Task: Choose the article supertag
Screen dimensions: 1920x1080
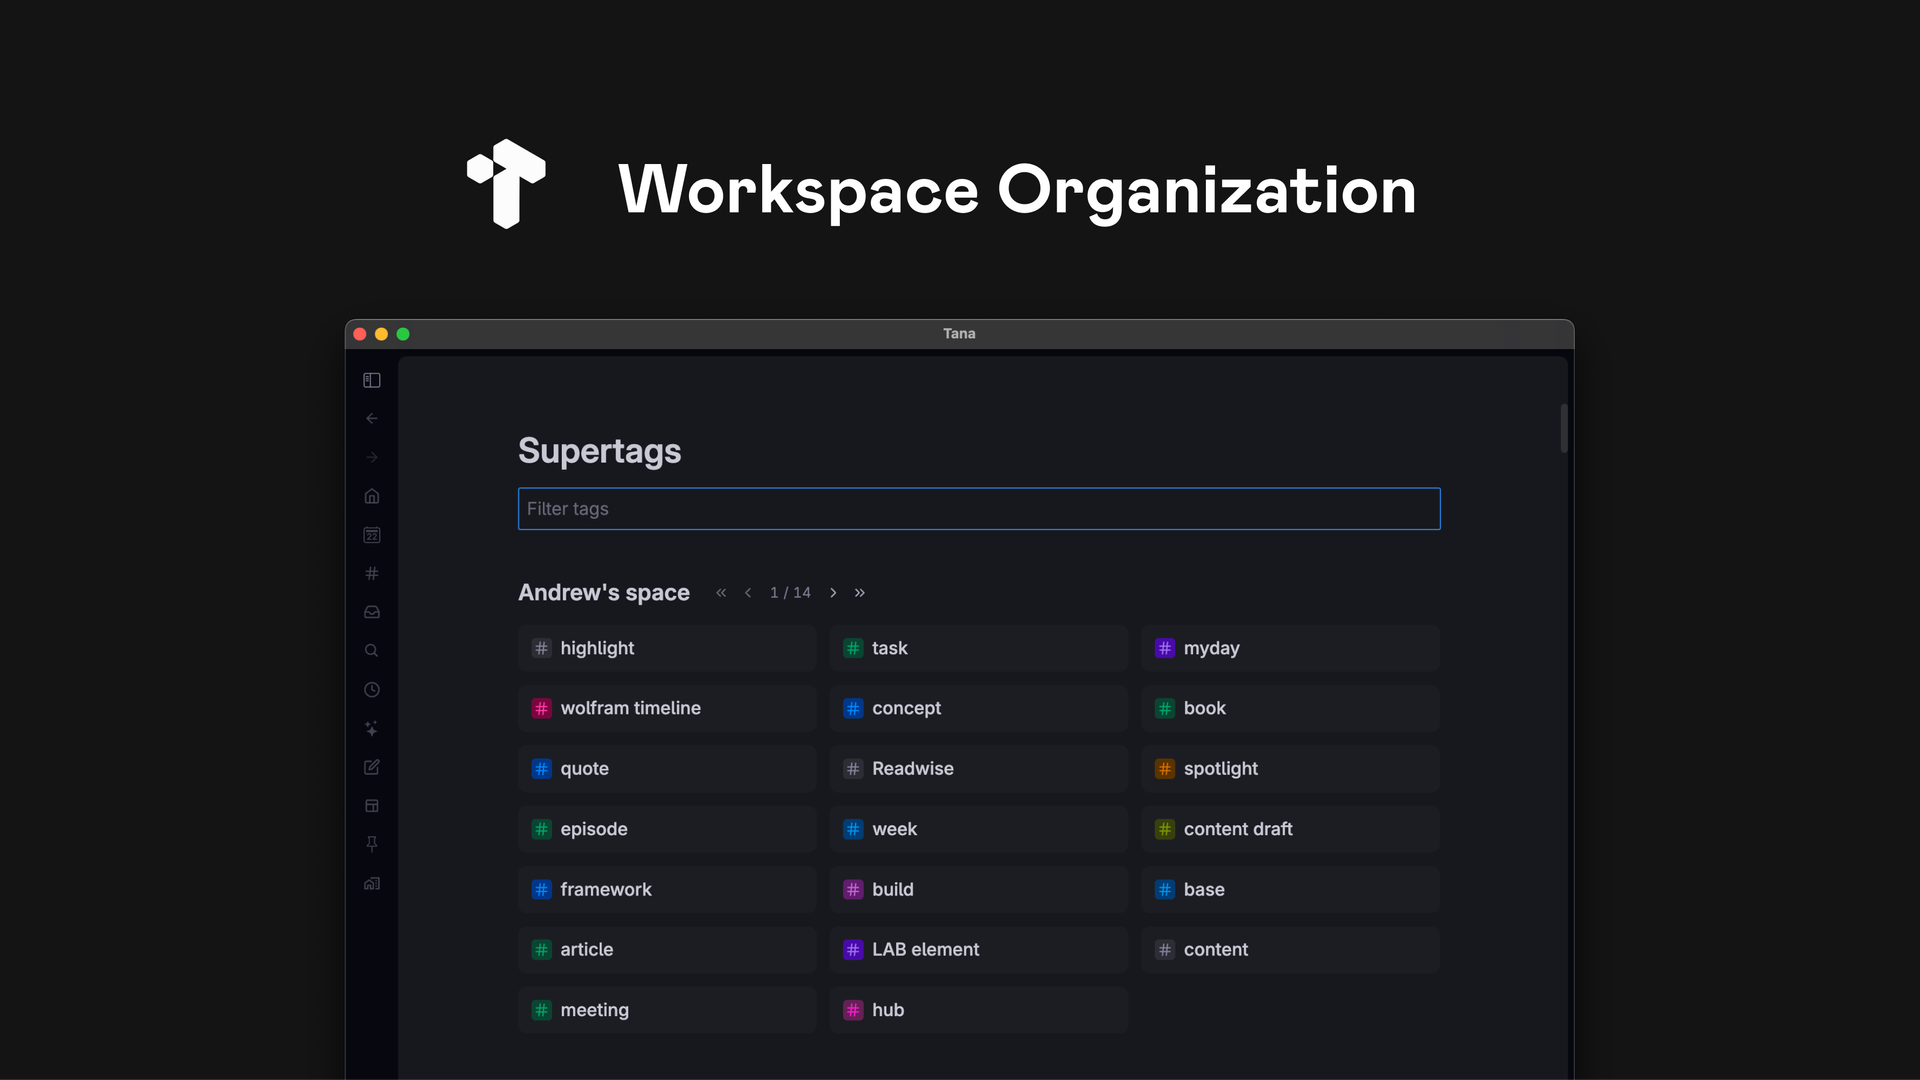Action: tap(667, 950)
